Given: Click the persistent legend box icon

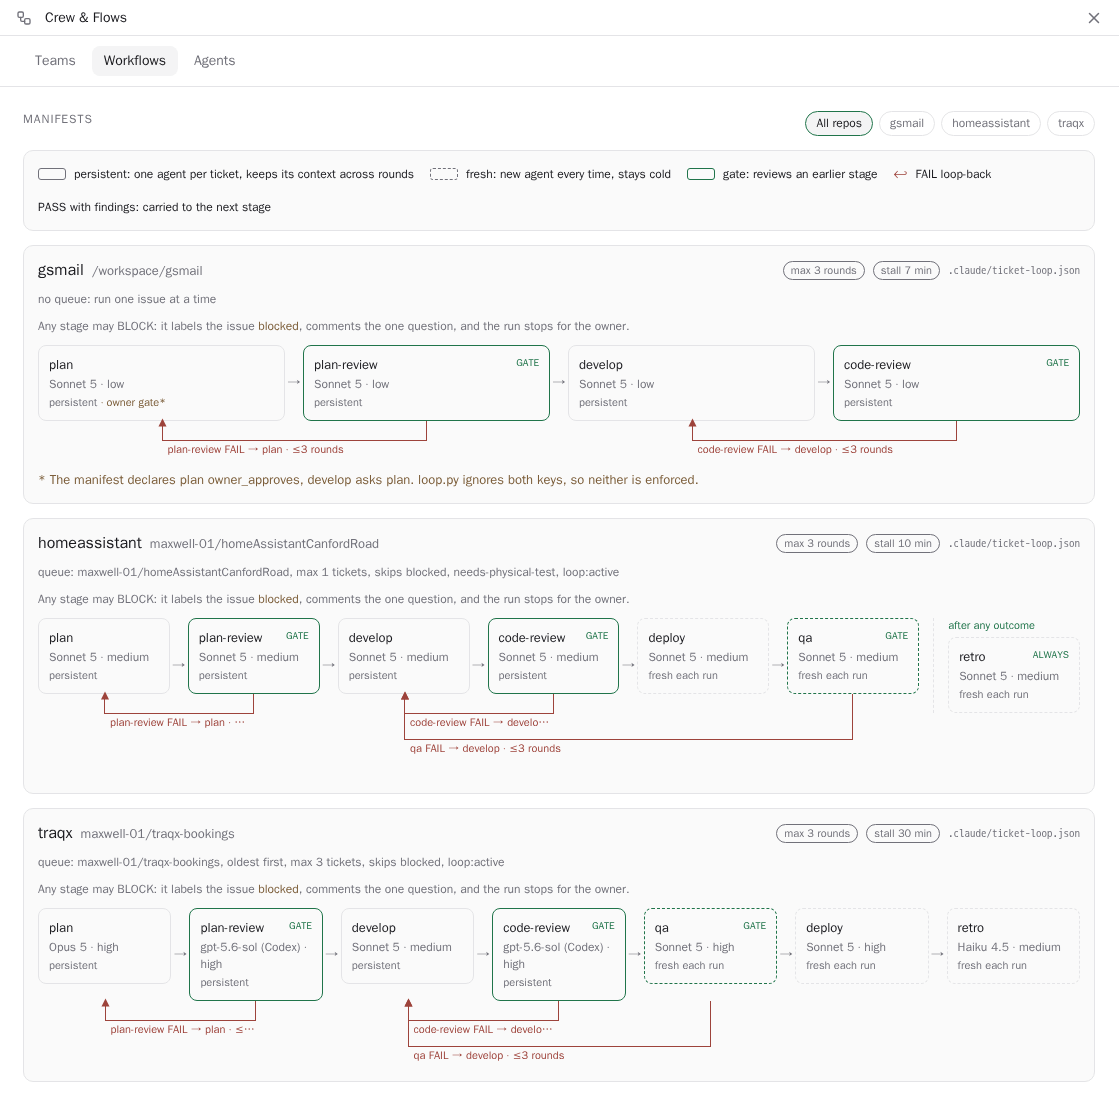Looking at the screenshot, I should pos(52,174).
